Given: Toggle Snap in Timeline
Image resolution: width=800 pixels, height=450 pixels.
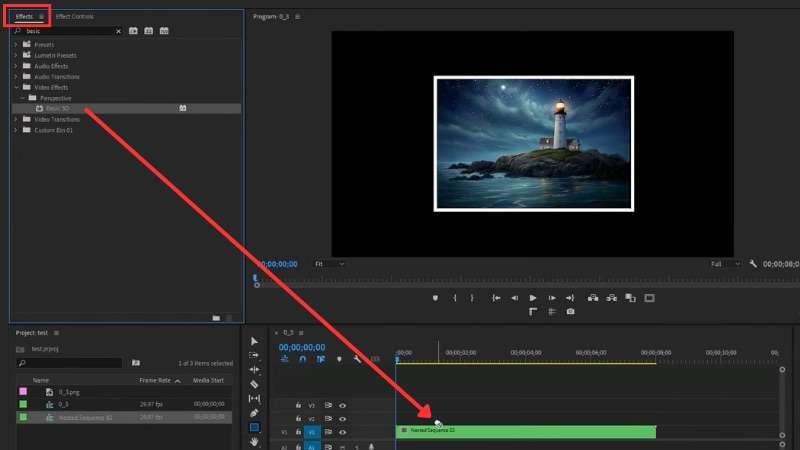Looking at the screenshot, I should [303, 359].
